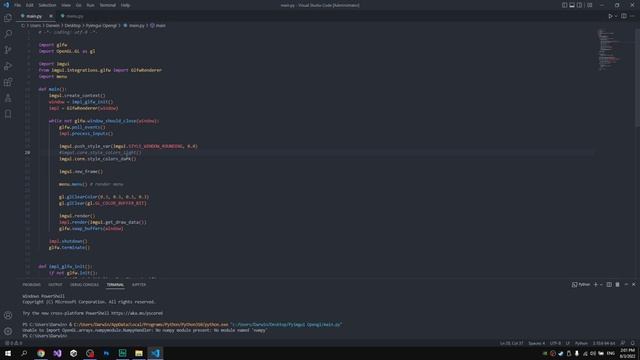The width and height of the screenshot is (640, 360).
Task: Switch to the Jupyter panel tab
Action: 139,284
